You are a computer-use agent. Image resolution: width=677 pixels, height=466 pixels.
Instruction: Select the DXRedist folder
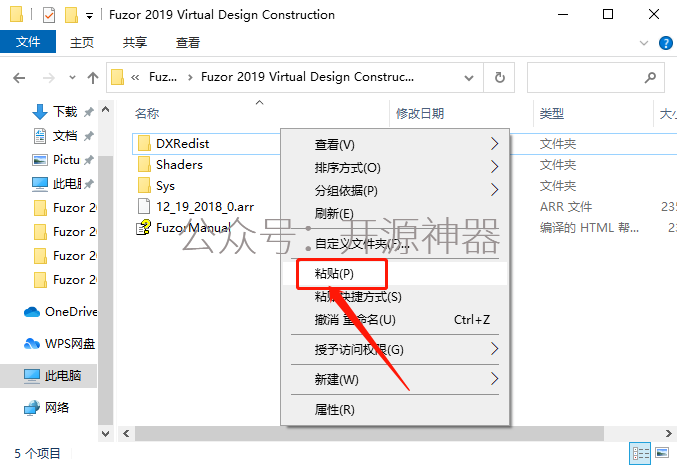[182, 143]
